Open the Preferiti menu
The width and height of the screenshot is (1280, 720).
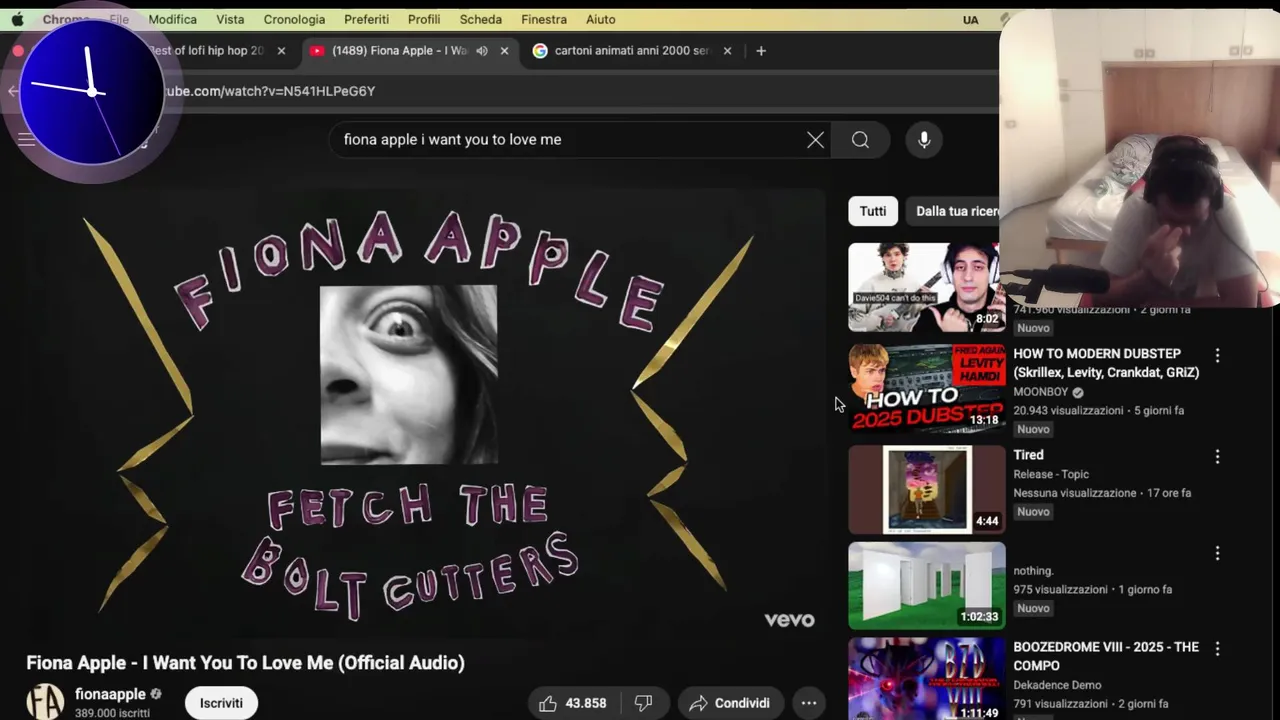(366, 19)
